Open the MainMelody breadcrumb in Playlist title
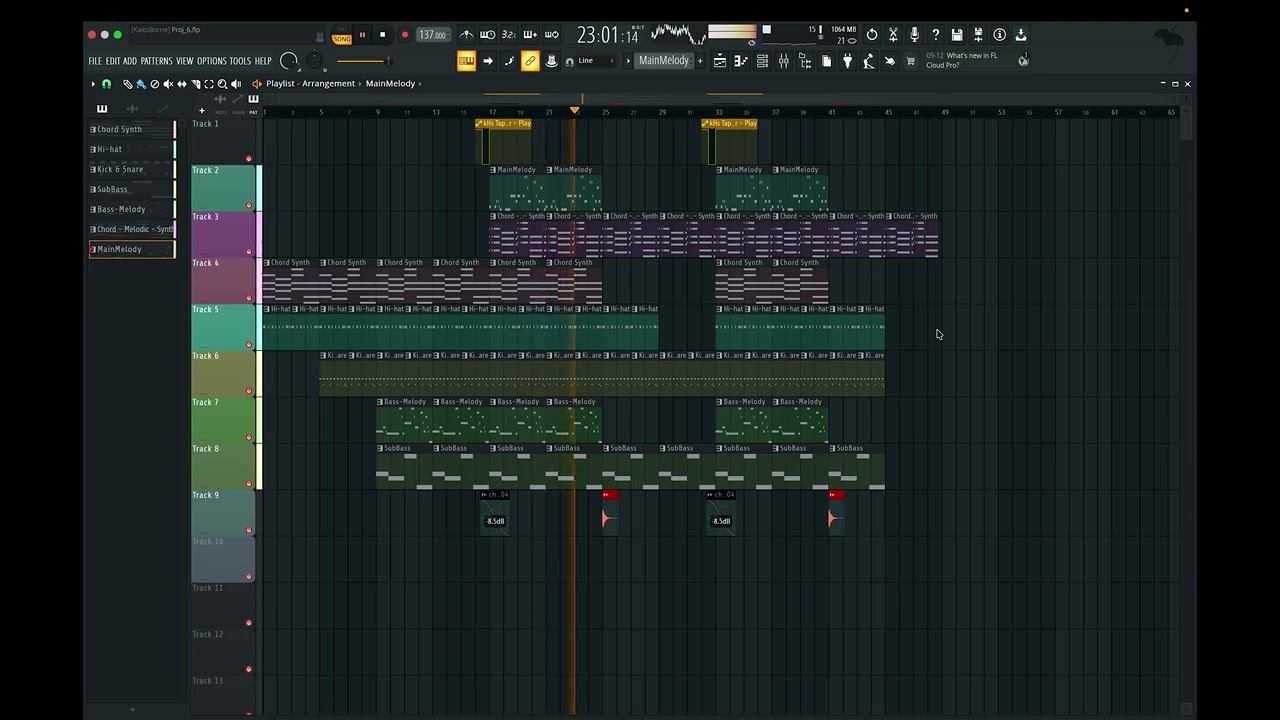This screenshot has height=720, width=1280. click(390, 84)
